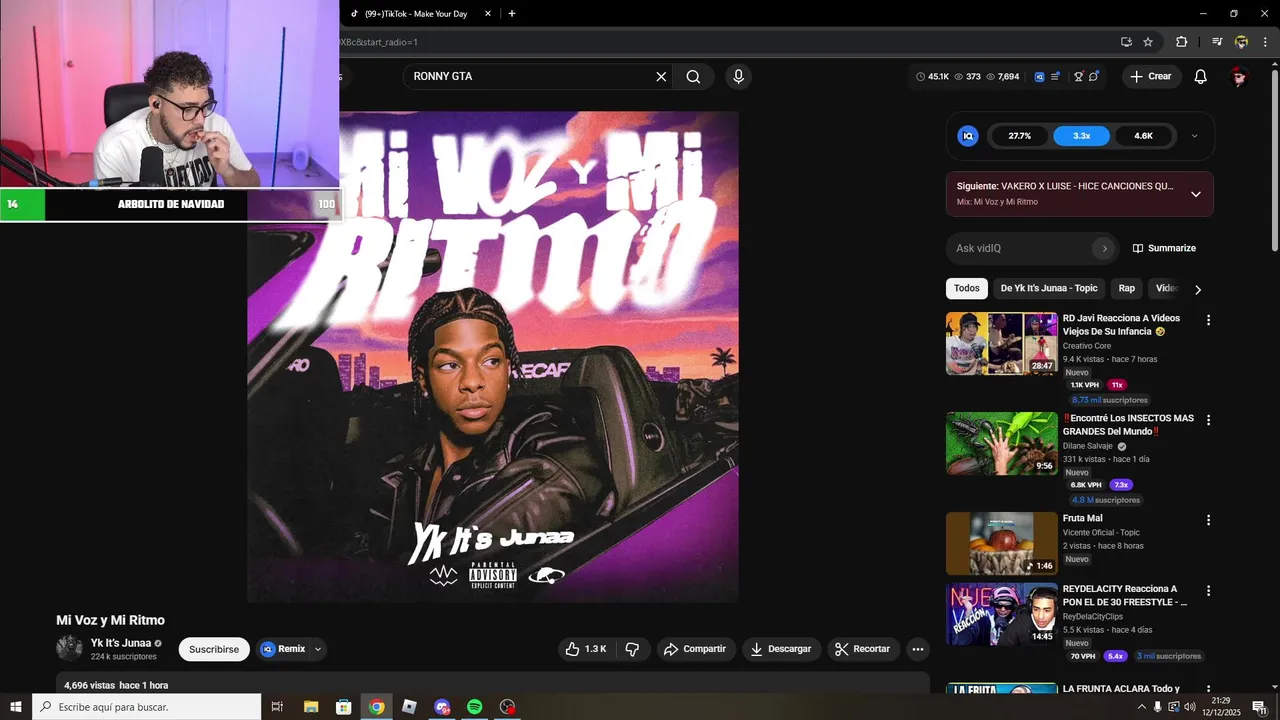Screen dimensions: 1280x720
Task: Click the Windows taskbar search box
Action: coord(147,707)
